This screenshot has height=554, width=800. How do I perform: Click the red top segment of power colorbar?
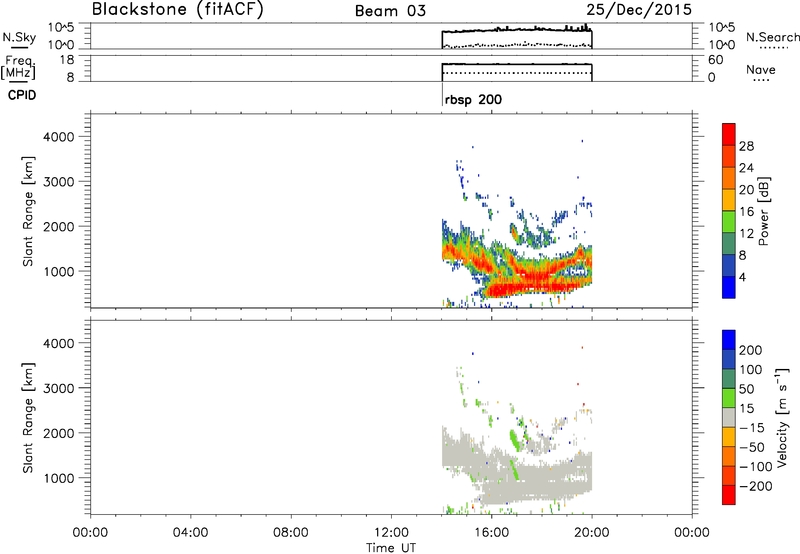pos(729,134)
